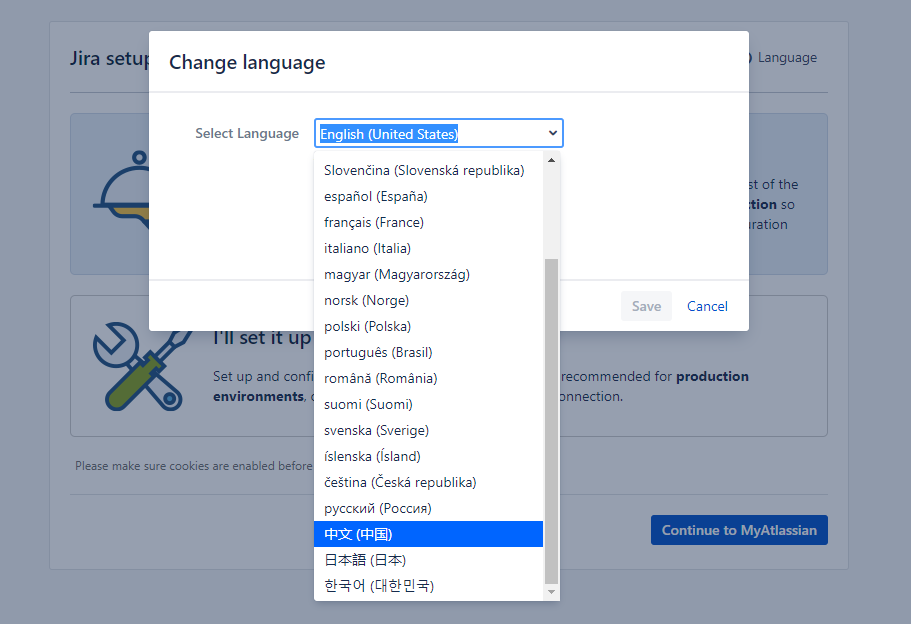
Task: Pick română (România) from dropdown
Action: [428, 378]
